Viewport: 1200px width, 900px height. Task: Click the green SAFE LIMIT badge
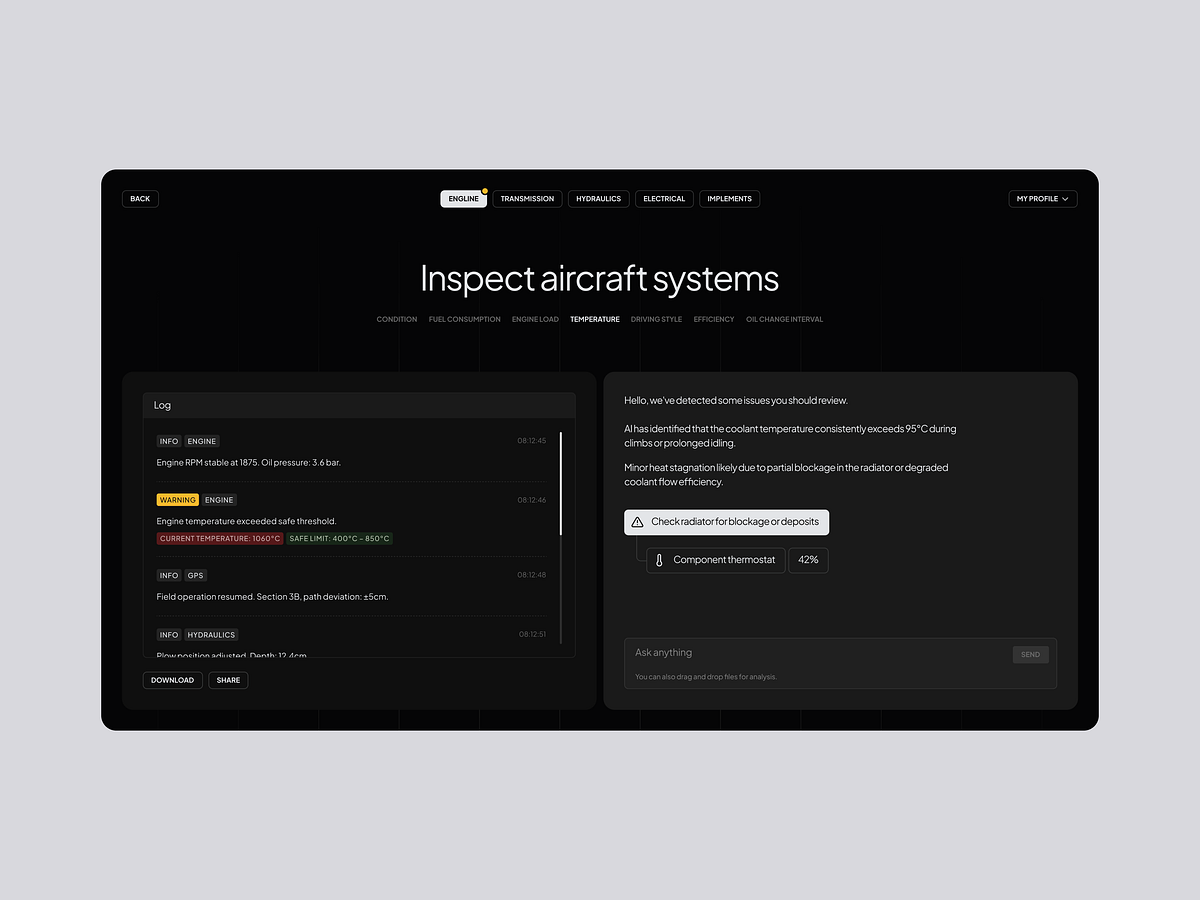pyautogui.click(x=337, y=538)
